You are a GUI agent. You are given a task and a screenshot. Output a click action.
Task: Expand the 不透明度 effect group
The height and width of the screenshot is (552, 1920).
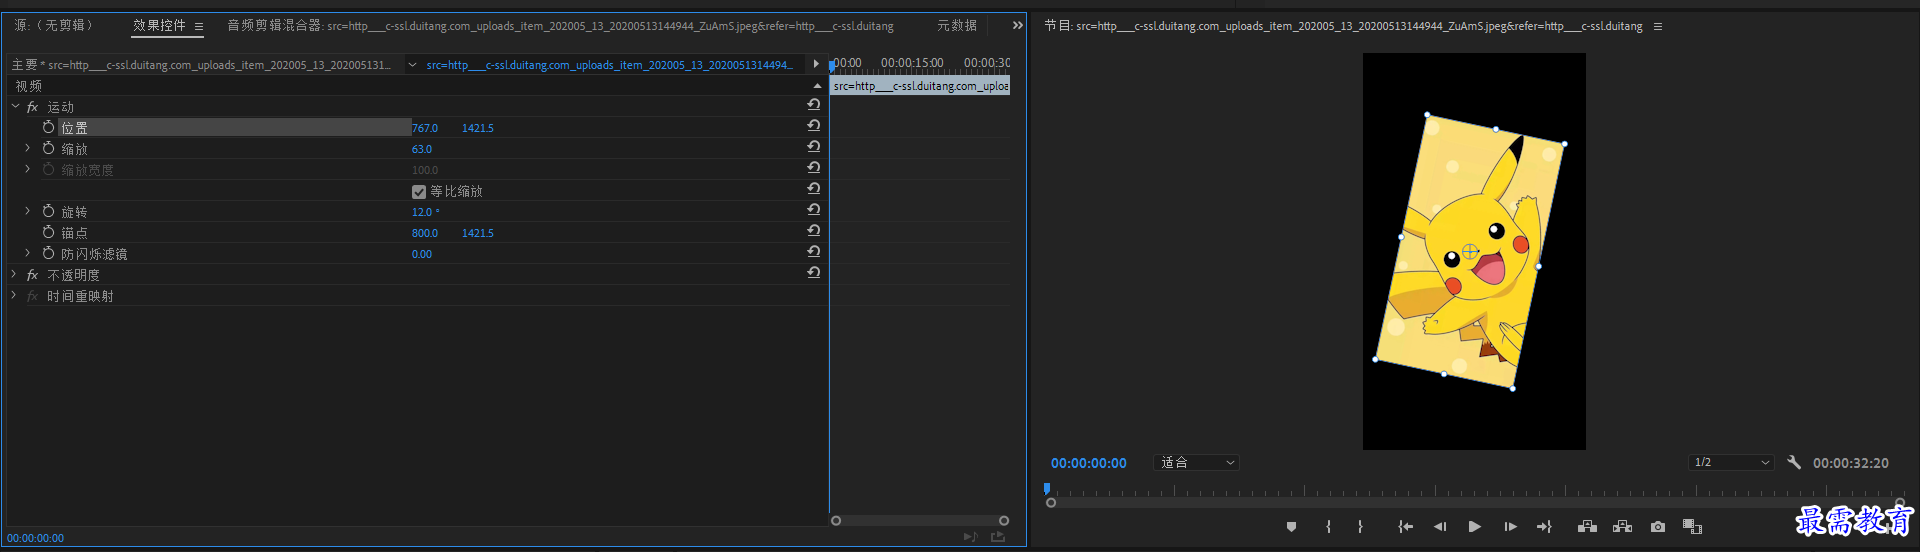14,274
